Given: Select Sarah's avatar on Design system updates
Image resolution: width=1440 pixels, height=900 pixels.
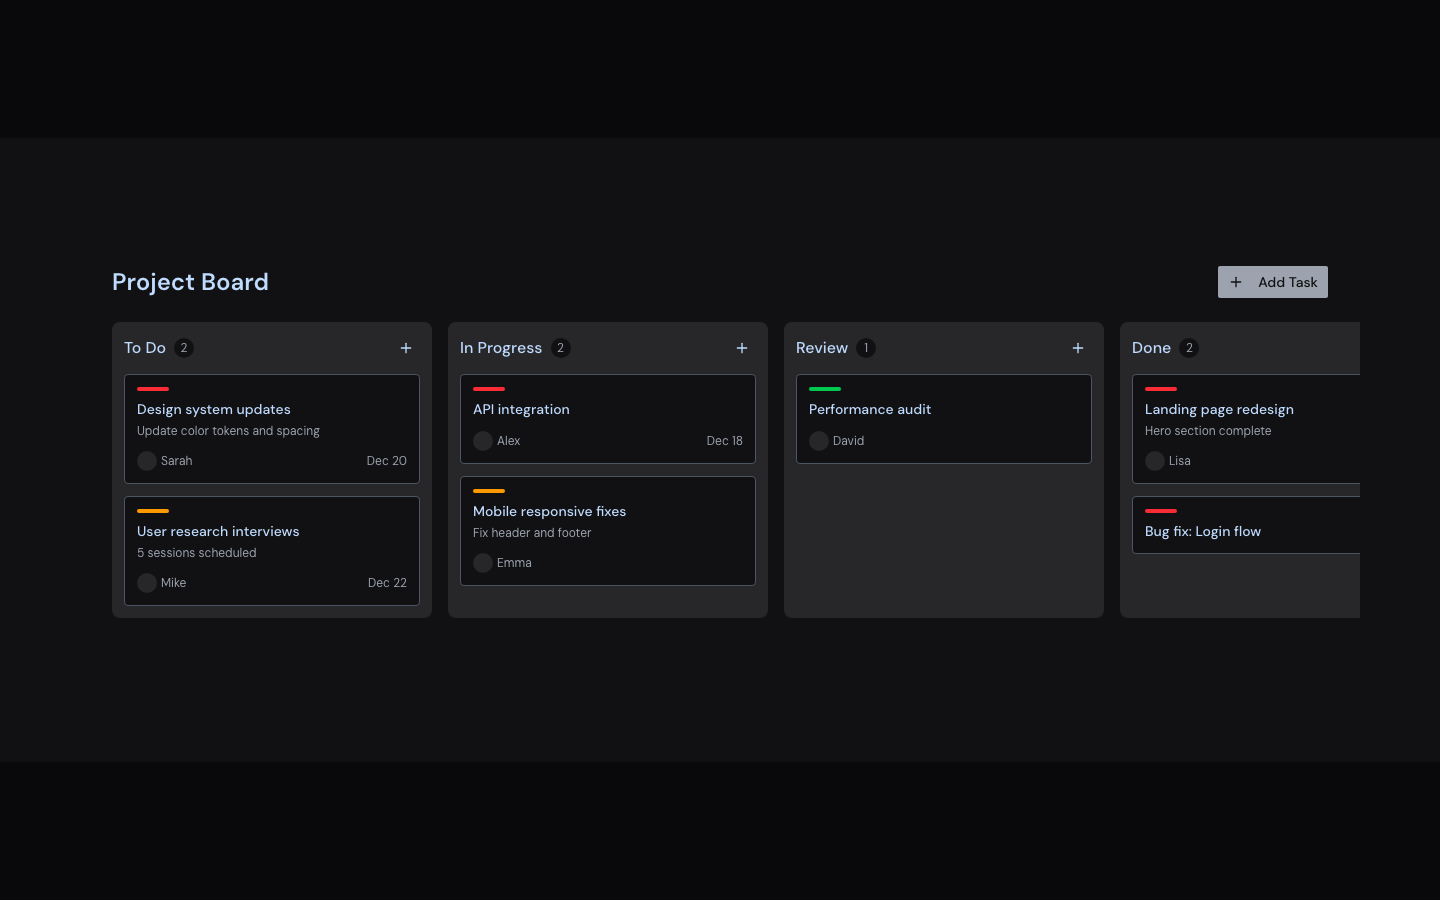Looking at the screenshot, I should (147, 461).
